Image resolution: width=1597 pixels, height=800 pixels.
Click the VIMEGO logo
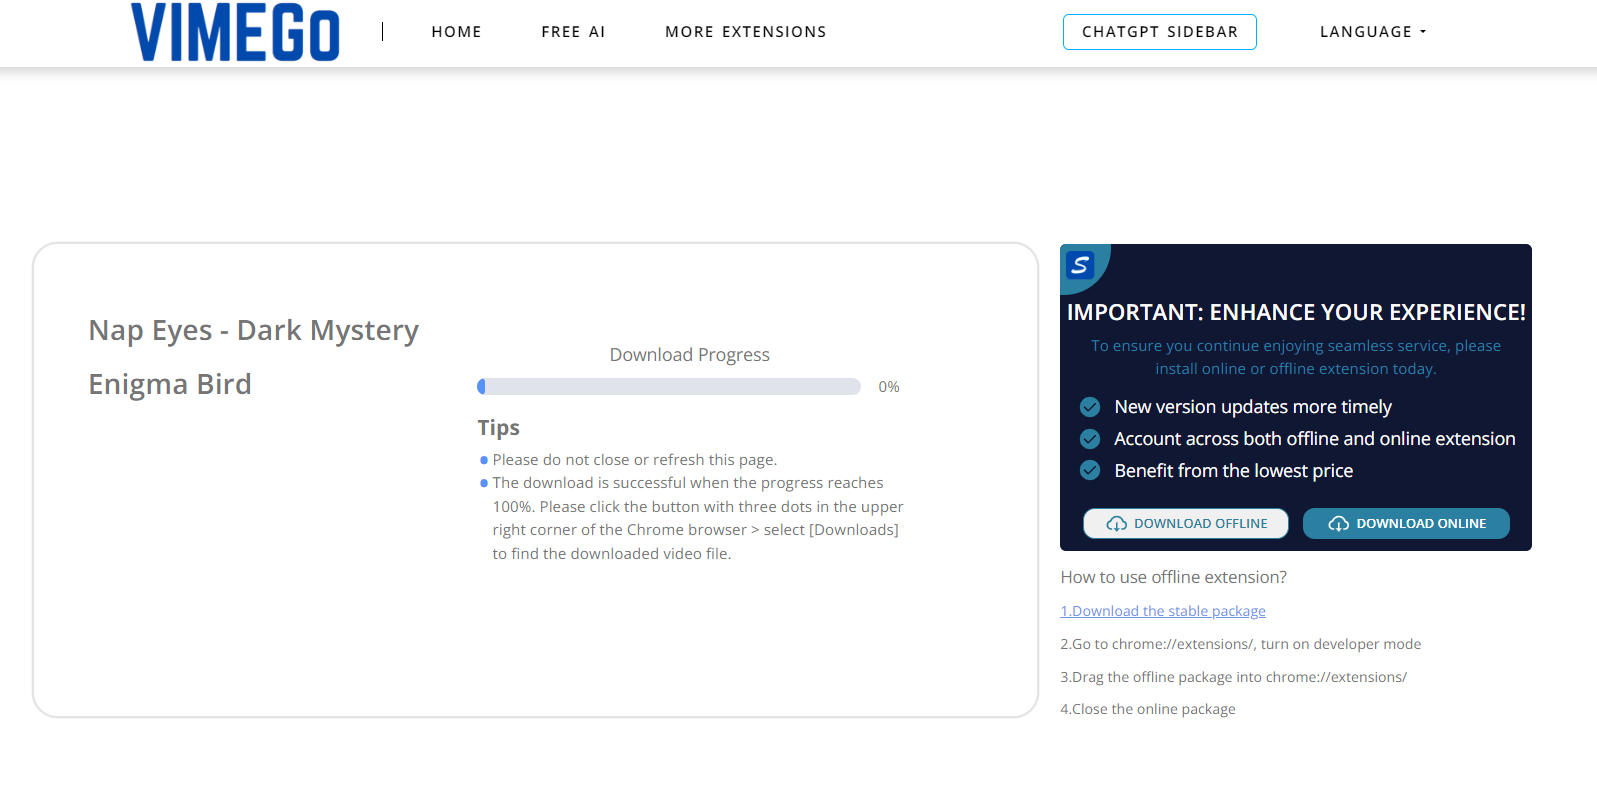(x=236, y=32)
